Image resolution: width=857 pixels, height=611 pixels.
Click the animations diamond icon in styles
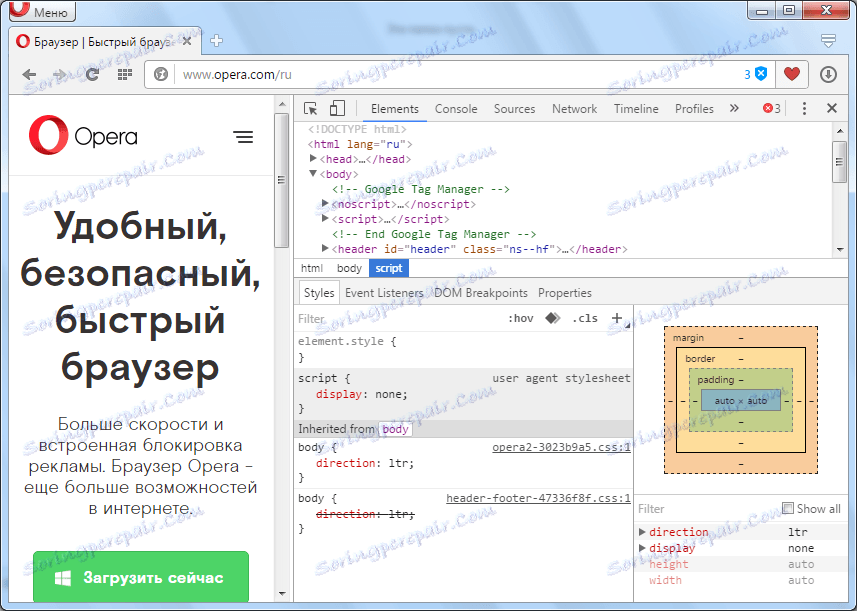coord(553,318)
